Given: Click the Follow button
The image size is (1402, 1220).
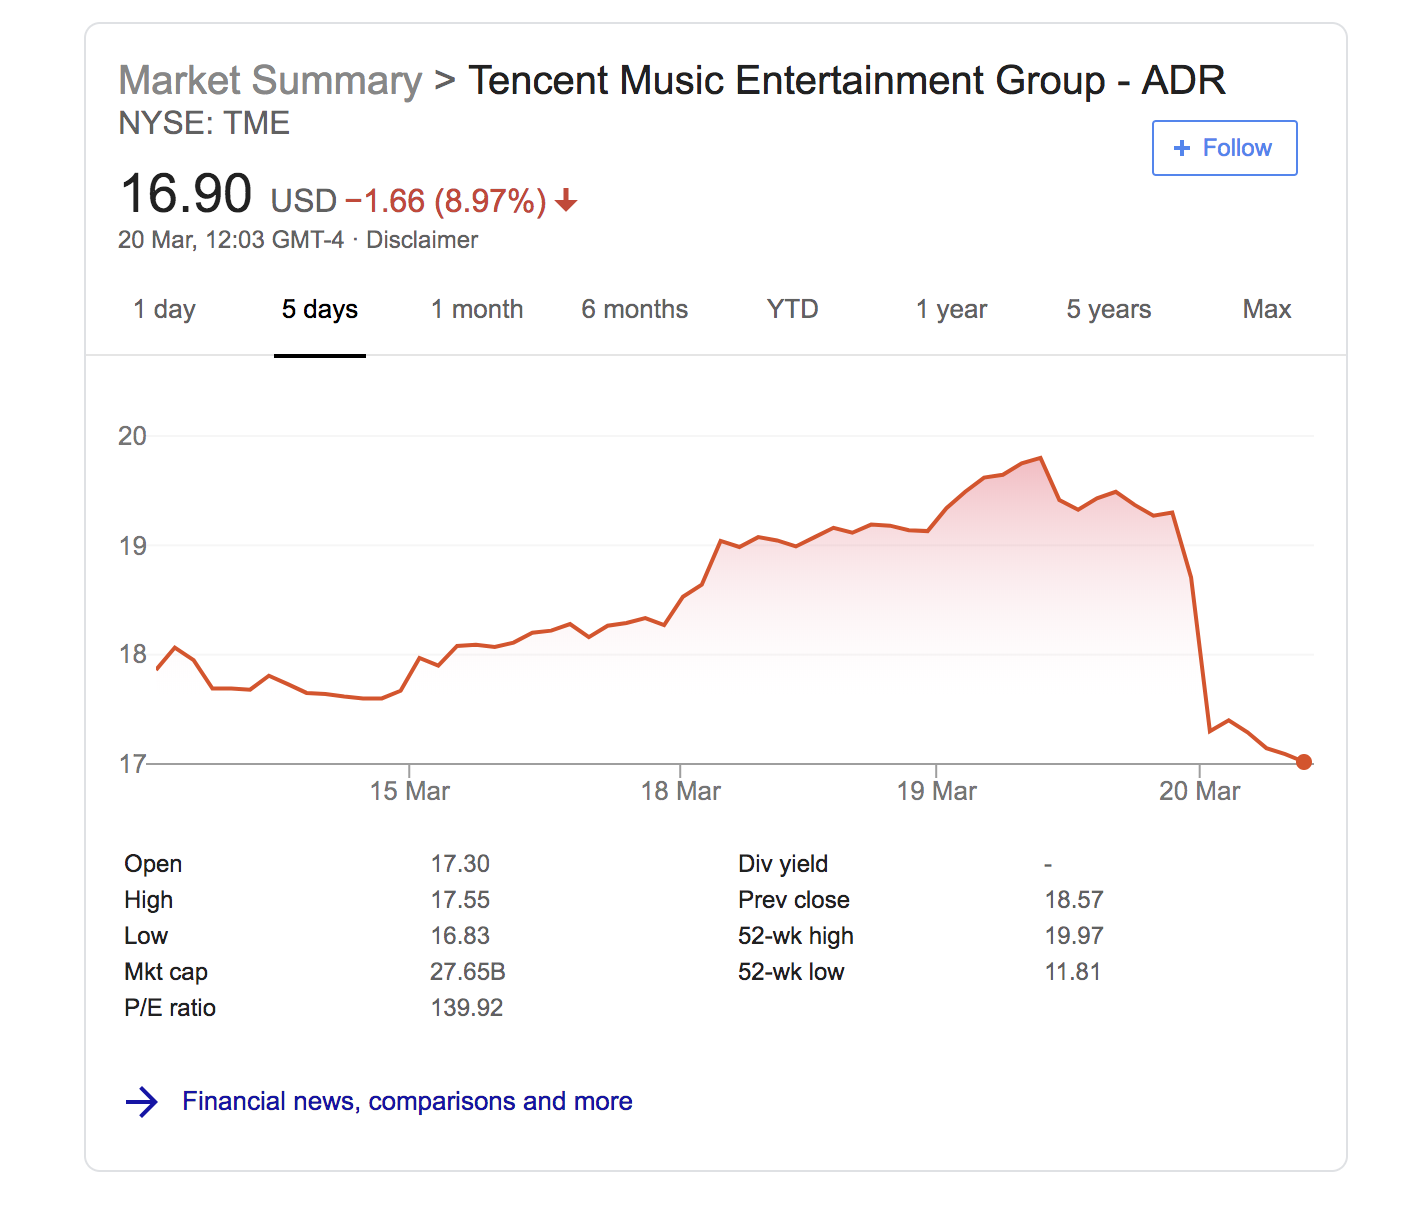Looking at the screenshot, I should click(x=1224, y=148).
